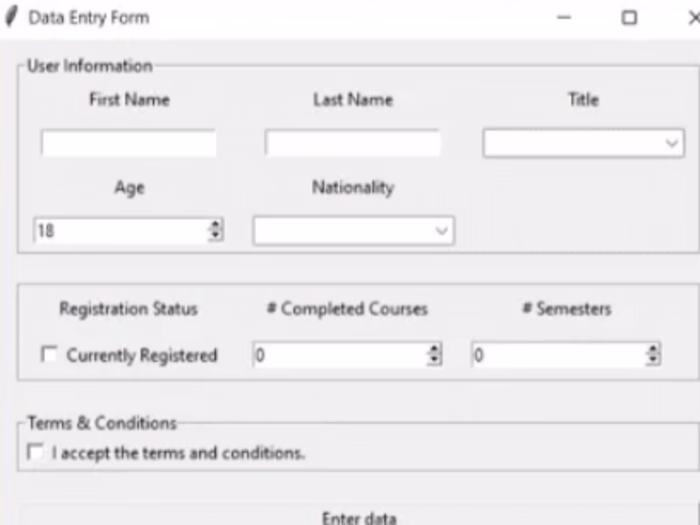The height and width of the screenshot is (525, 700).
Task: Click the Last Name input field
Action: tap(353, 143)
